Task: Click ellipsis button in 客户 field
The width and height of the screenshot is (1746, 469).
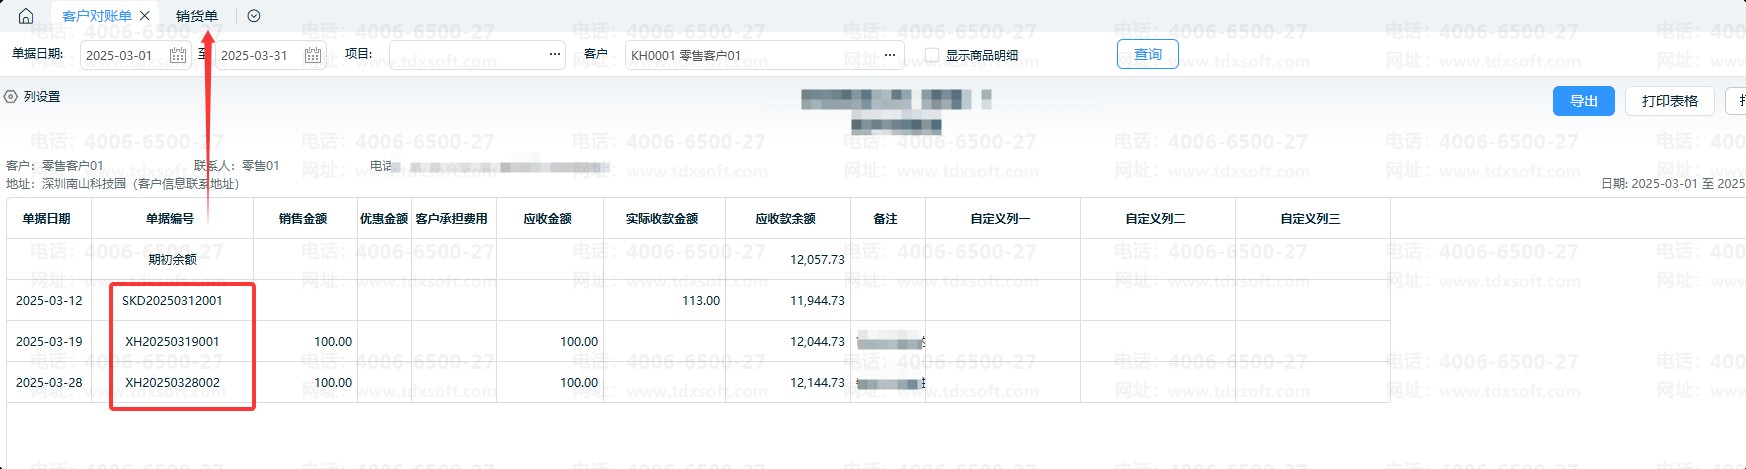Action: coord(890,55)
